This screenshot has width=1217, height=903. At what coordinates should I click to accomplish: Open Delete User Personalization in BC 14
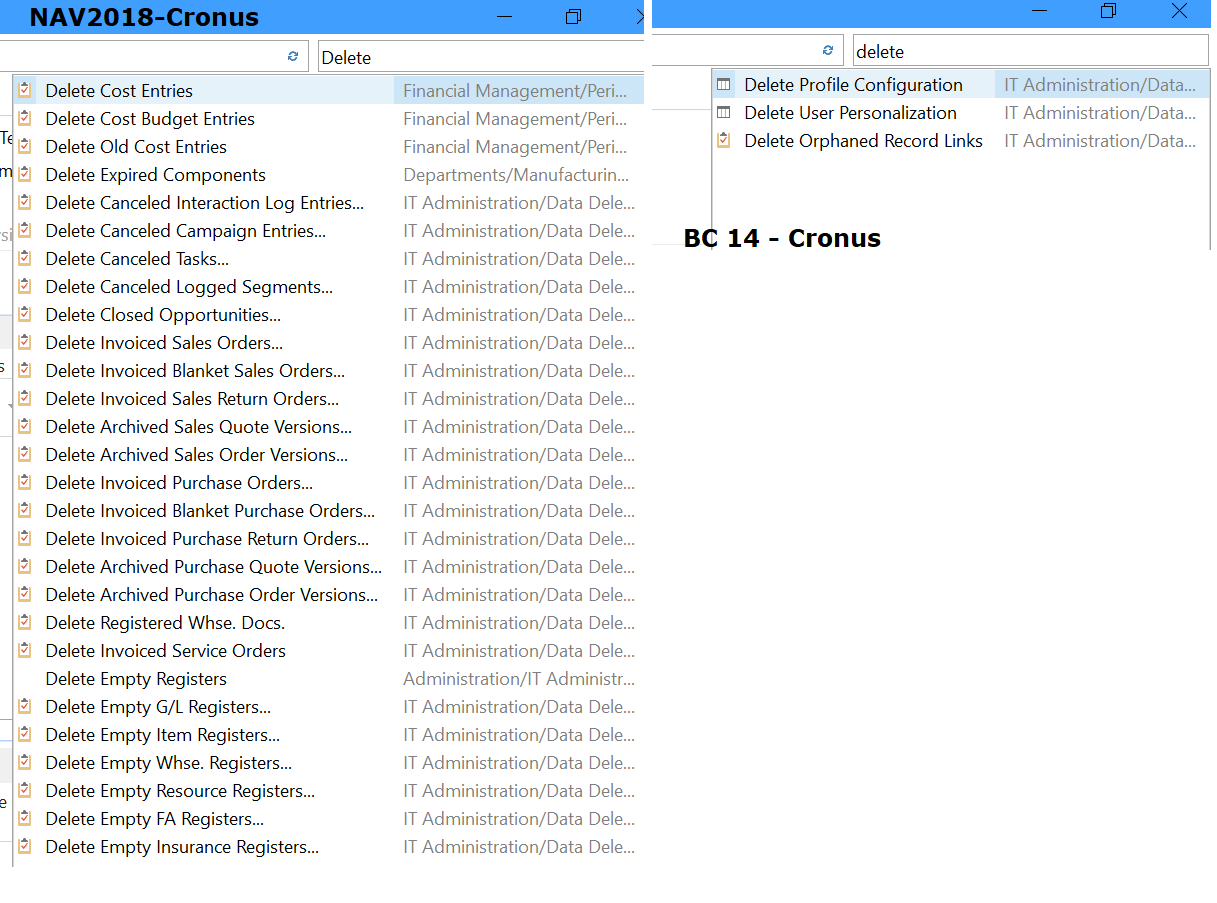click(x=960, y=112)
